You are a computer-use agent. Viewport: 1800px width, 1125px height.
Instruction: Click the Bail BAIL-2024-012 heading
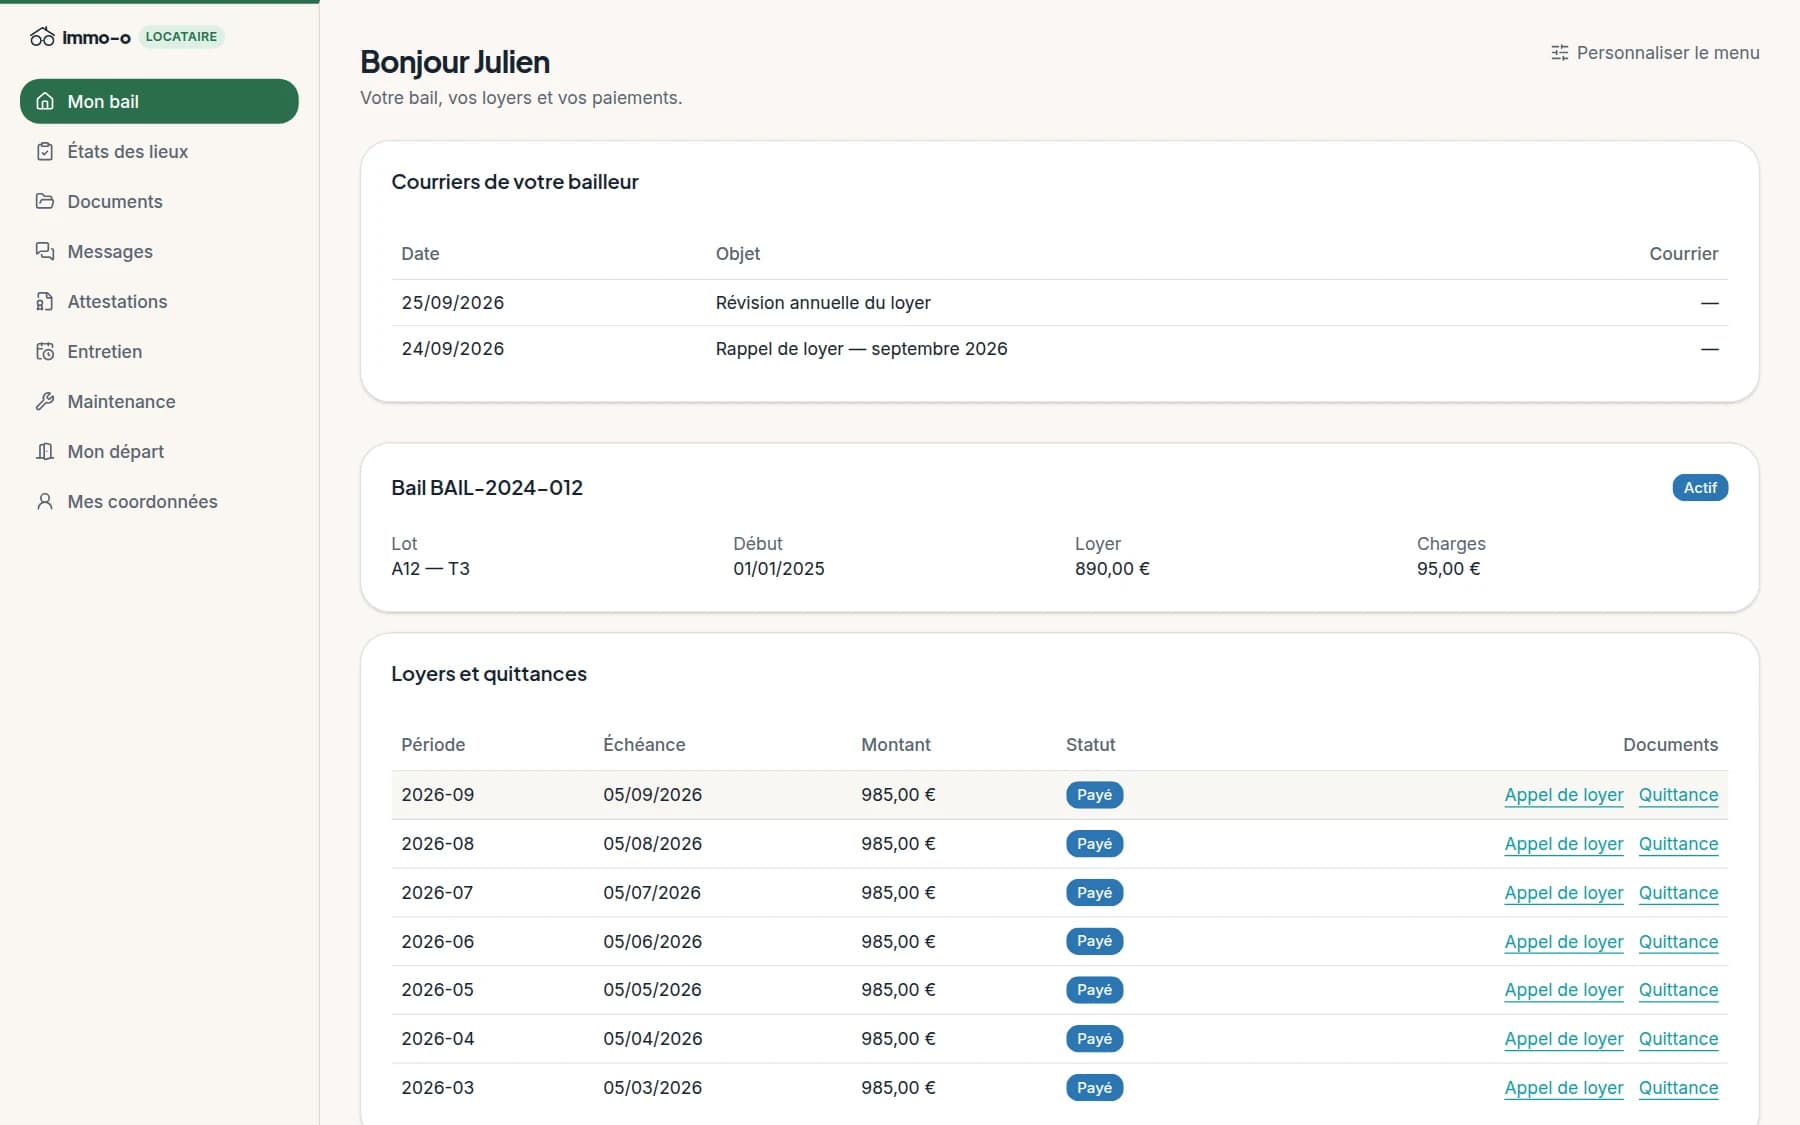(x=487, y=488)
